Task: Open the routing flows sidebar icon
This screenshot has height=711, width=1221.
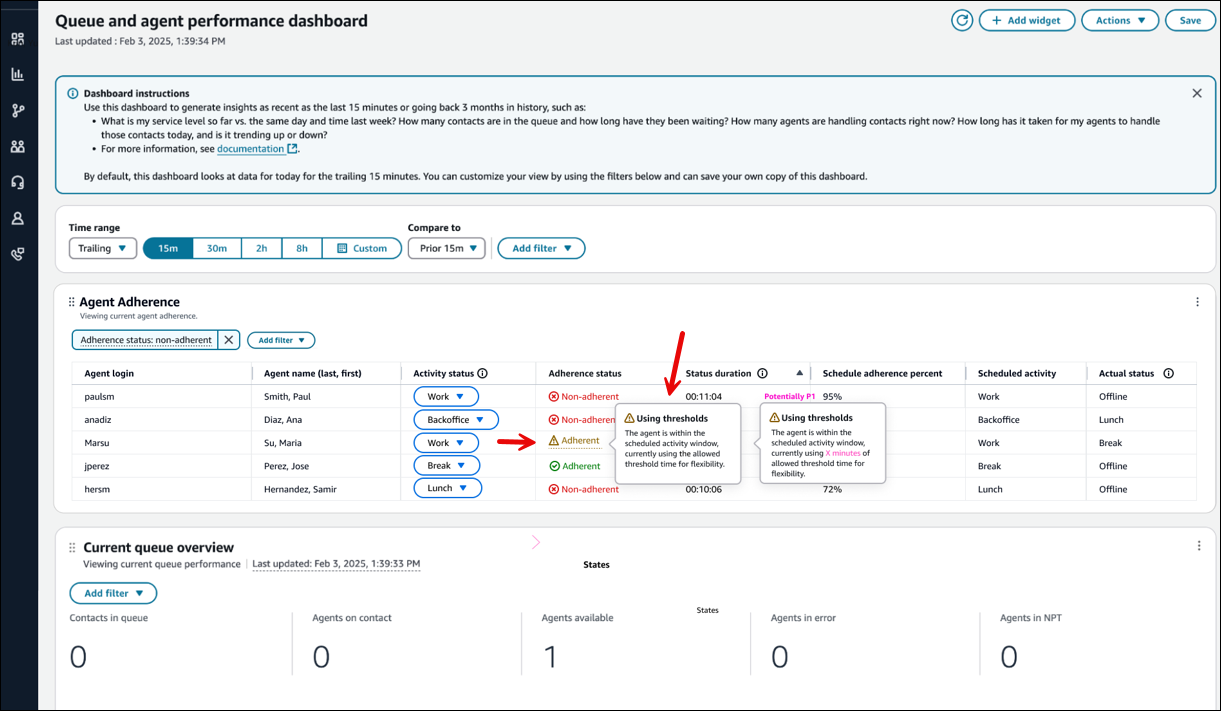Action: click(17, 111)
